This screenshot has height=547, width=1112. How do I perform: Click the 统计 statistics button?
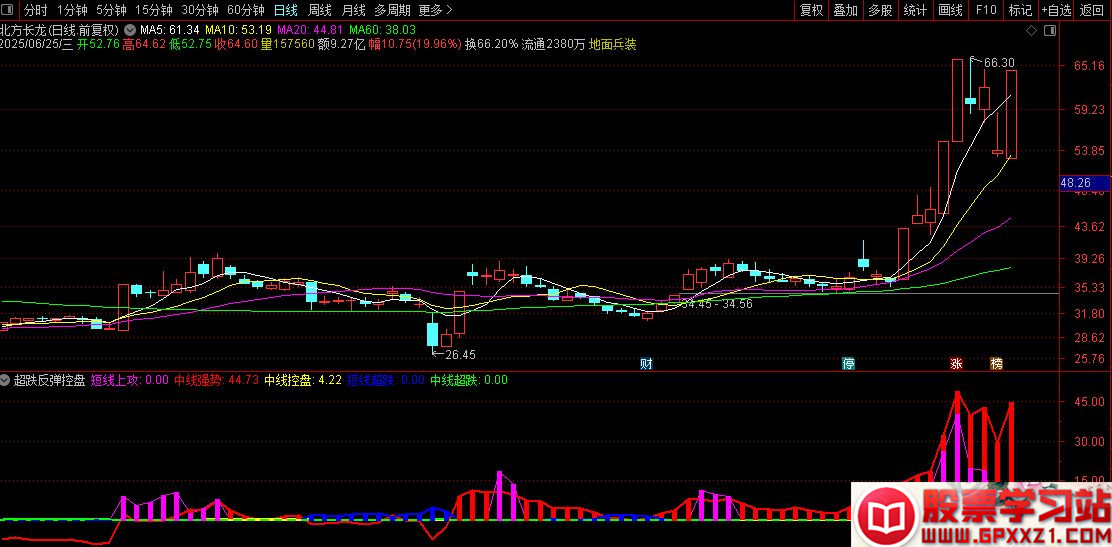coord(916,10)
